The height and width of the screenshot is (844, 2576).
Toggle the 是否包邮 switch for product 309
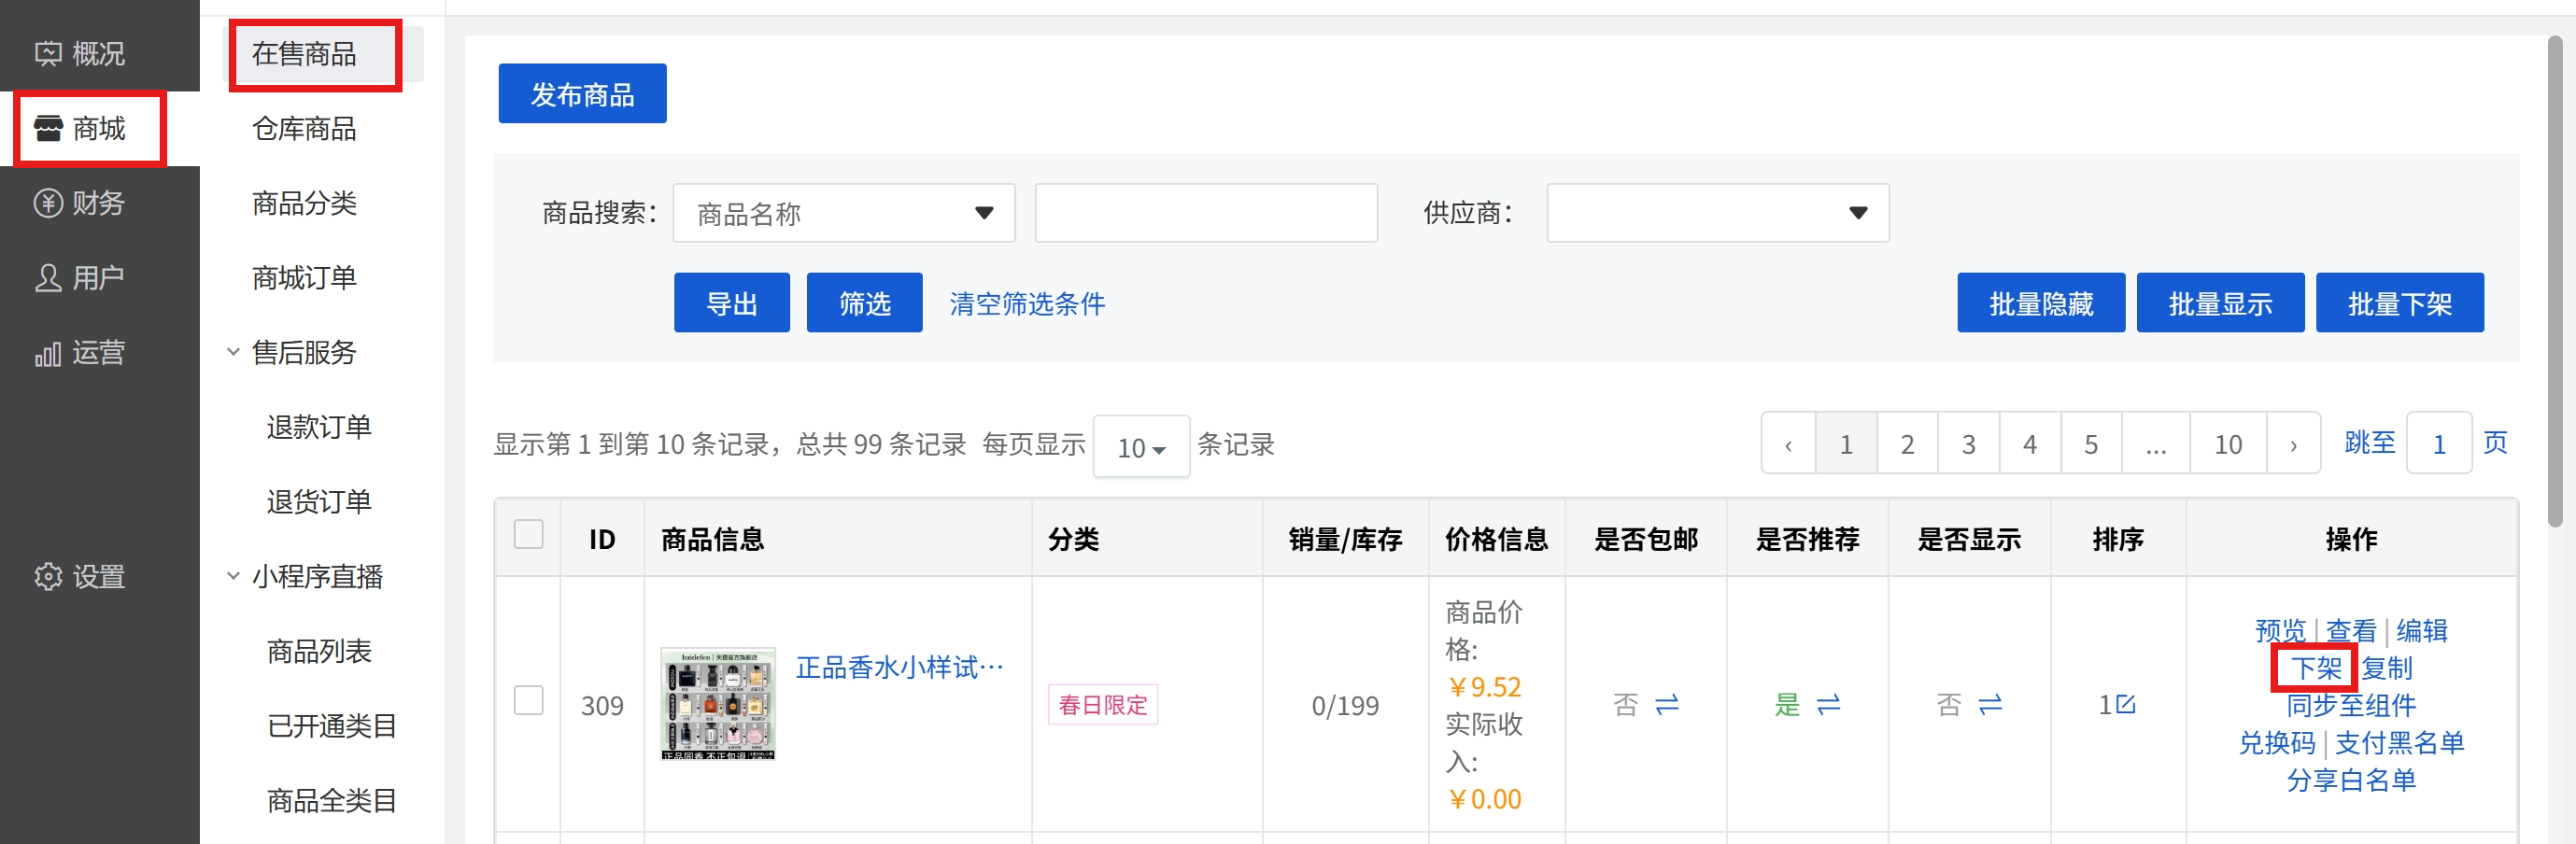[x=1666, y=705]
